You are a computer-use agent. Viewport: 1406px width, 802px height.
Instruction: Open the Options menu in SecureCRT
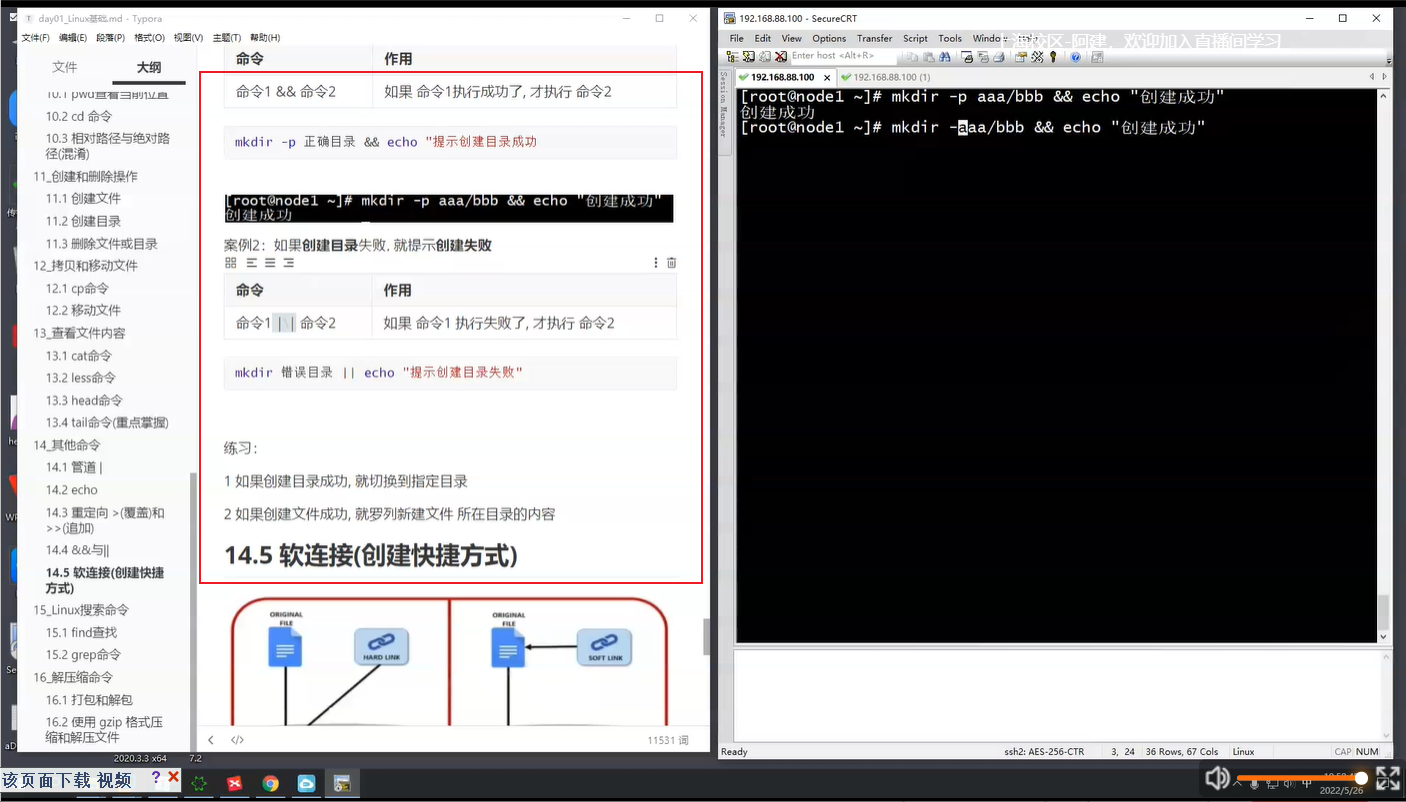pyautogui.click(x=829, y=38)
